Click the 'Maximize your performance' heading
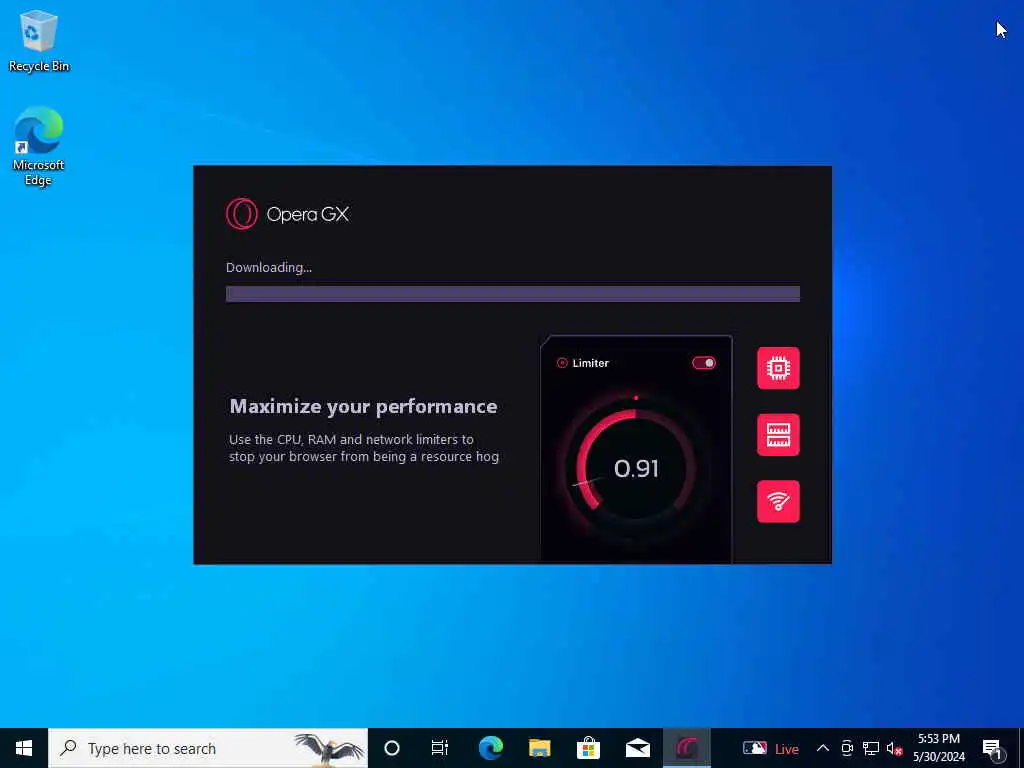This screenshot has width=1024, height=768. tap(363, 406)
